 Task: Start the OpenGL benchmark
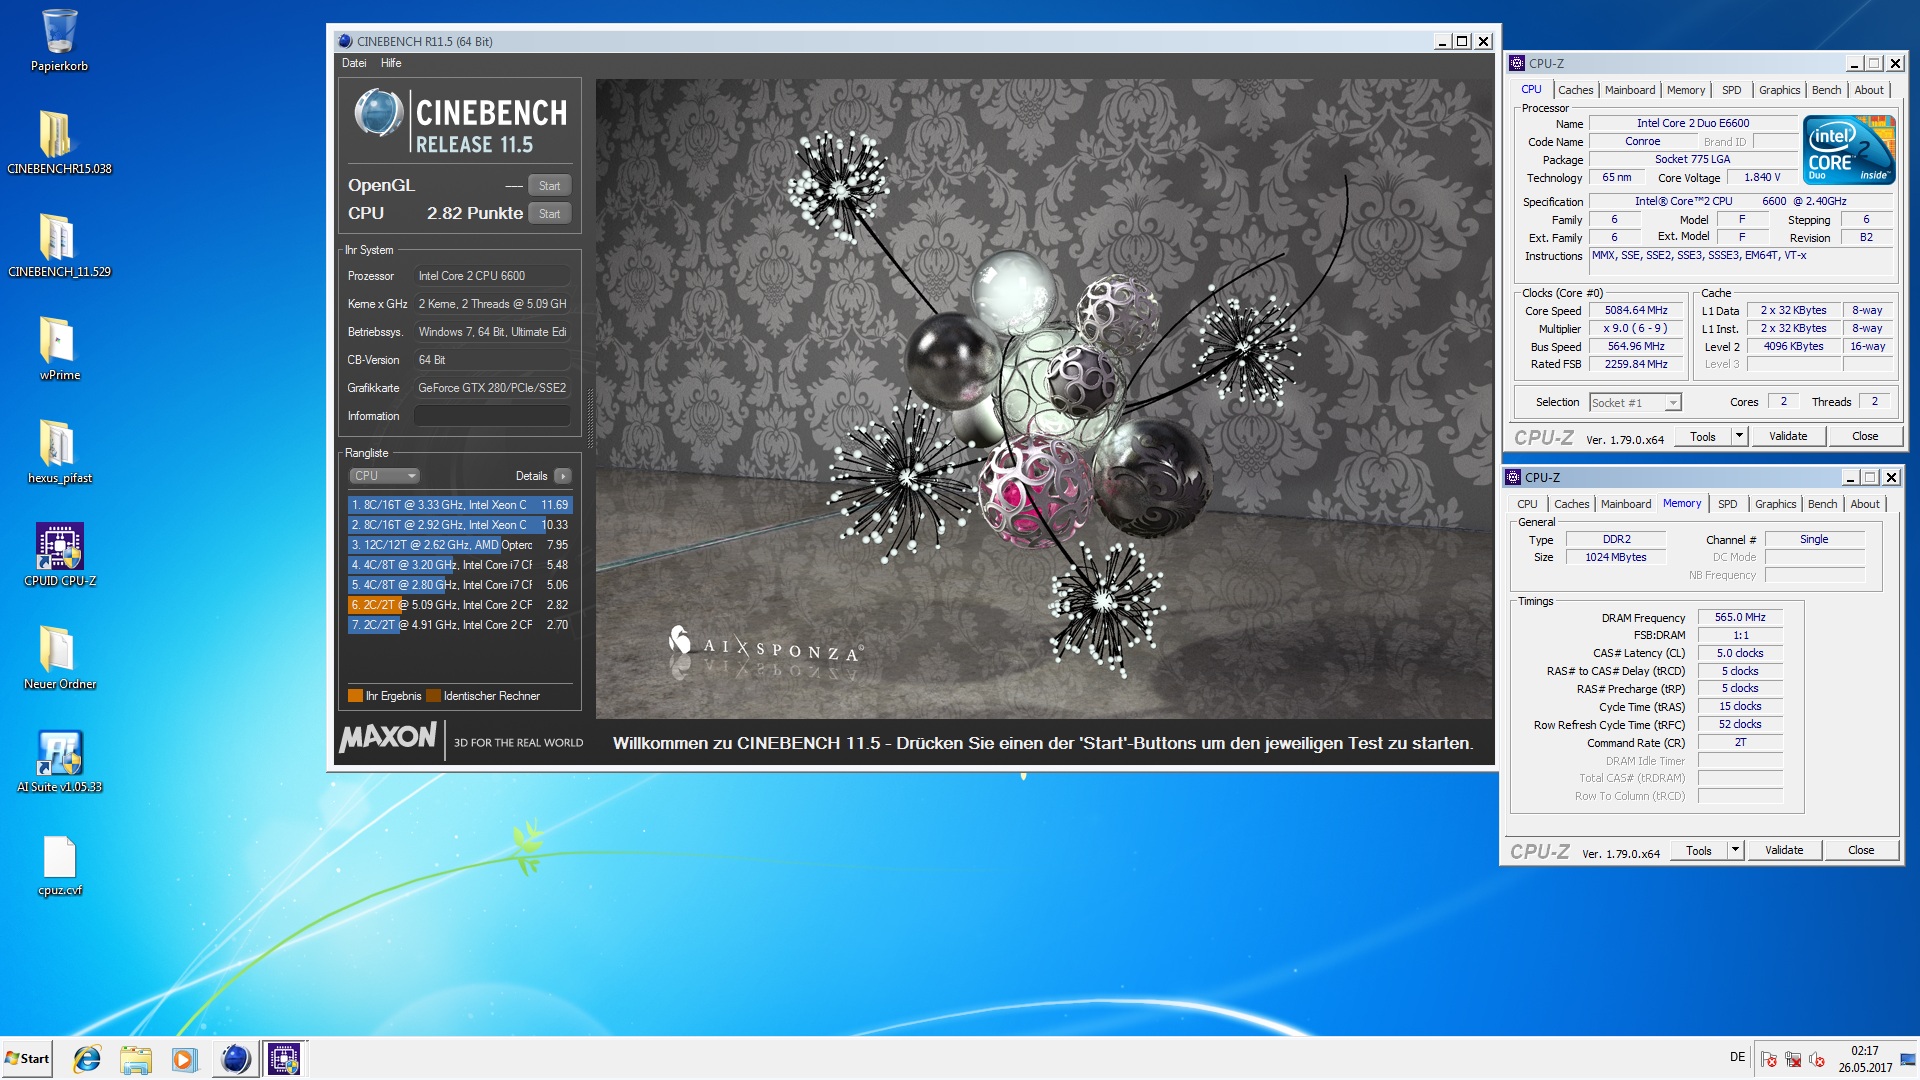pyautogui.click(x=549, y=186)
